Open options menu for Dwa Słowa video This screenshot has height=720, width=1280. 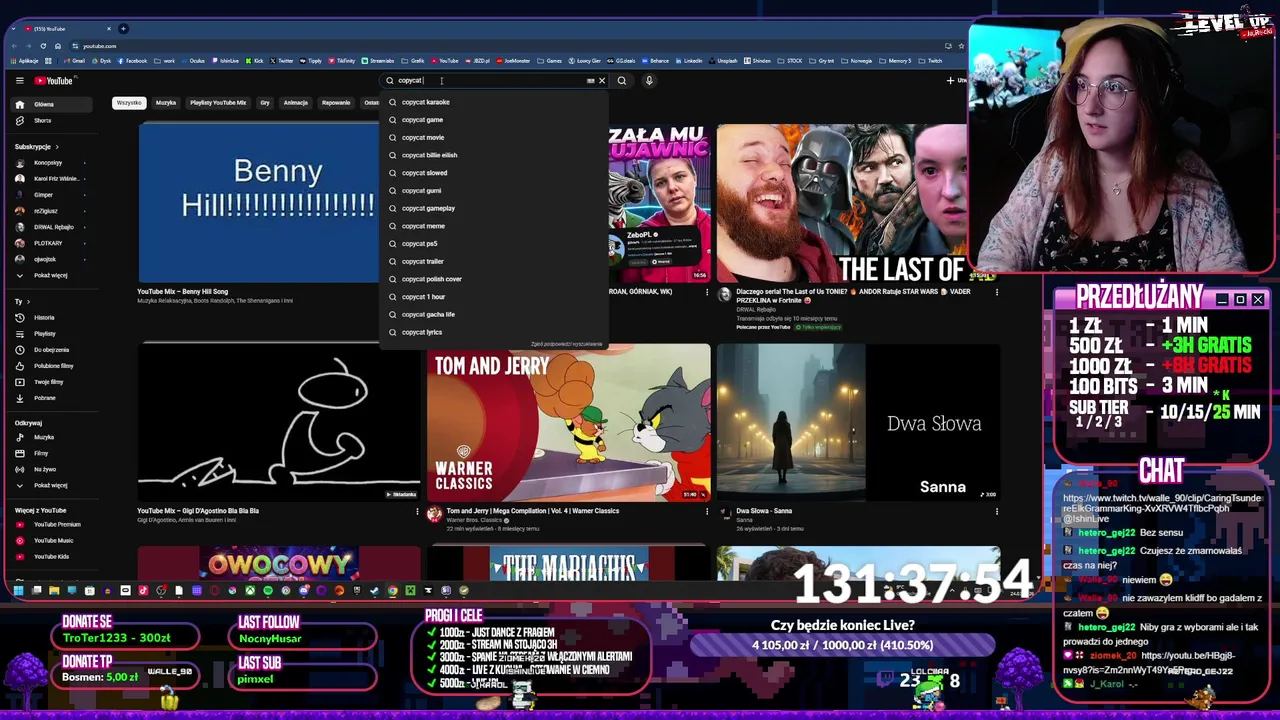pyautogui.click(x=996, y=512)
